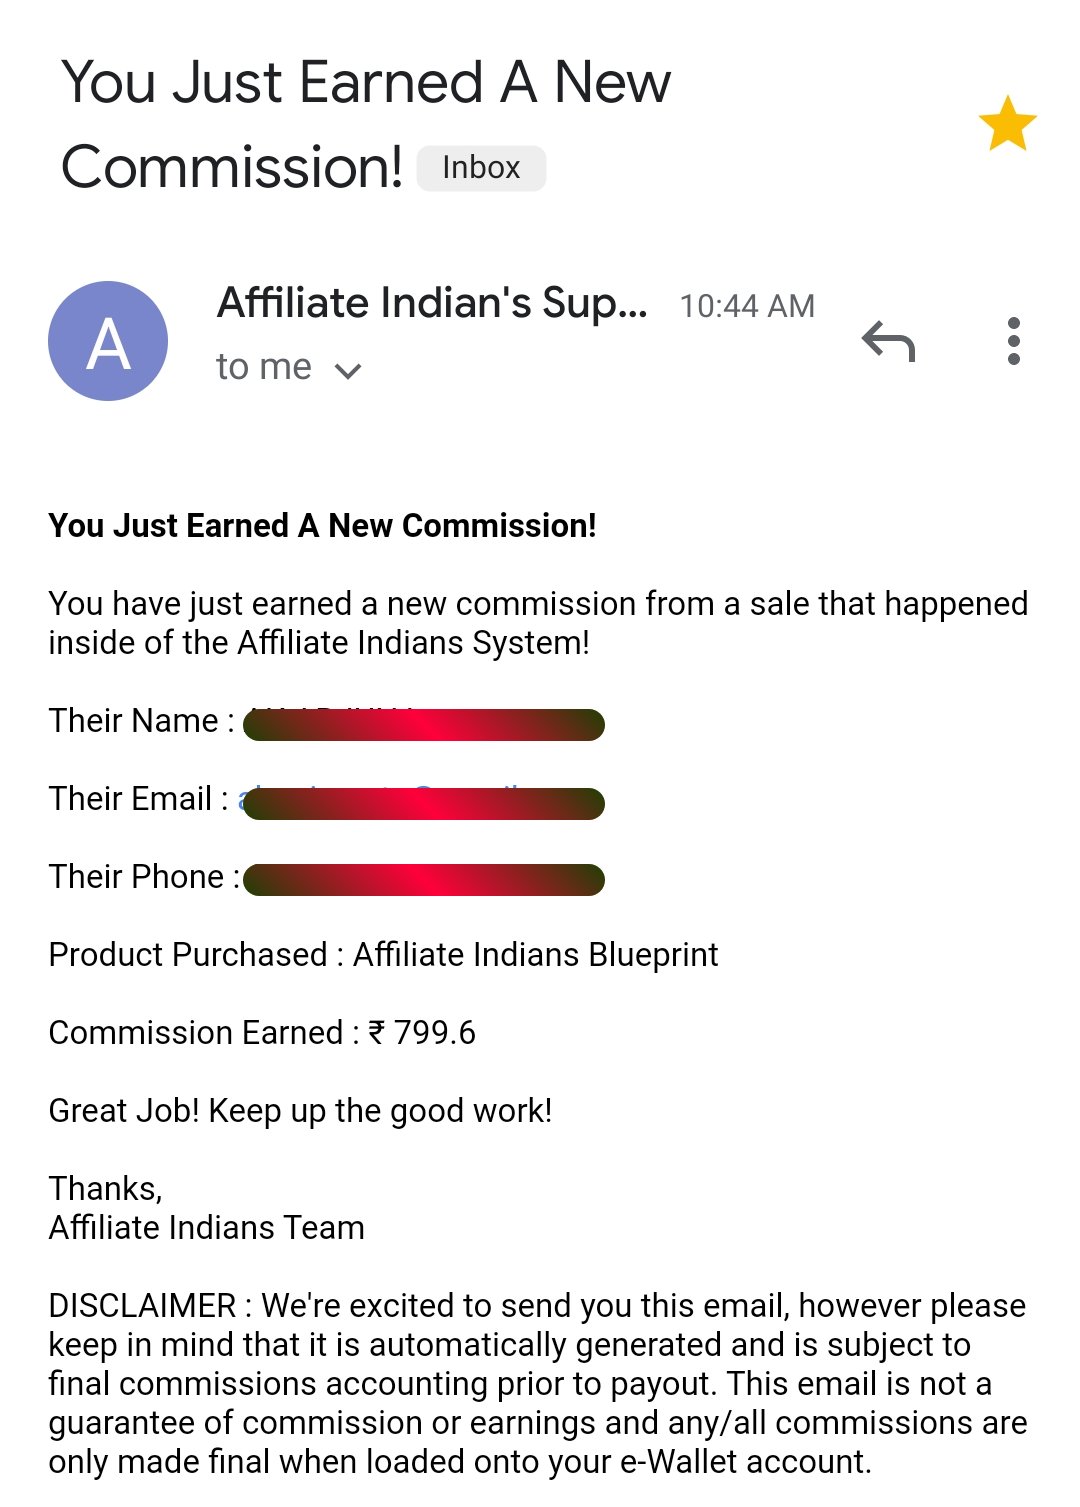Open sender name "Affiliate Indian's Sup..."
The height and width of the screenshot is (1507, 1080).
click(x=432, y=303)
